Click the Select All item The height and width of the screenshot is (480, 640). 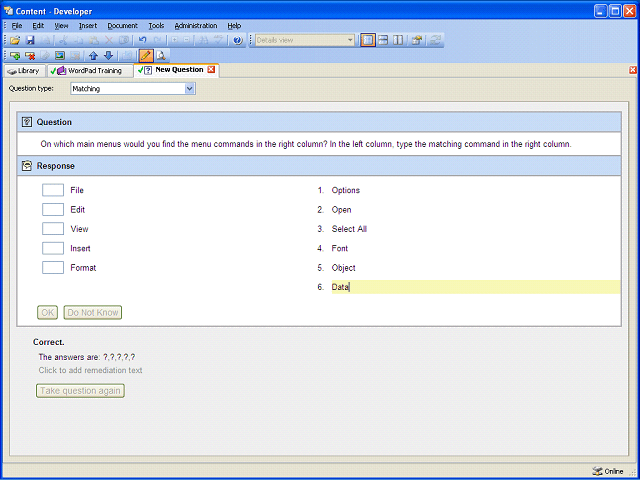point(349,229)
